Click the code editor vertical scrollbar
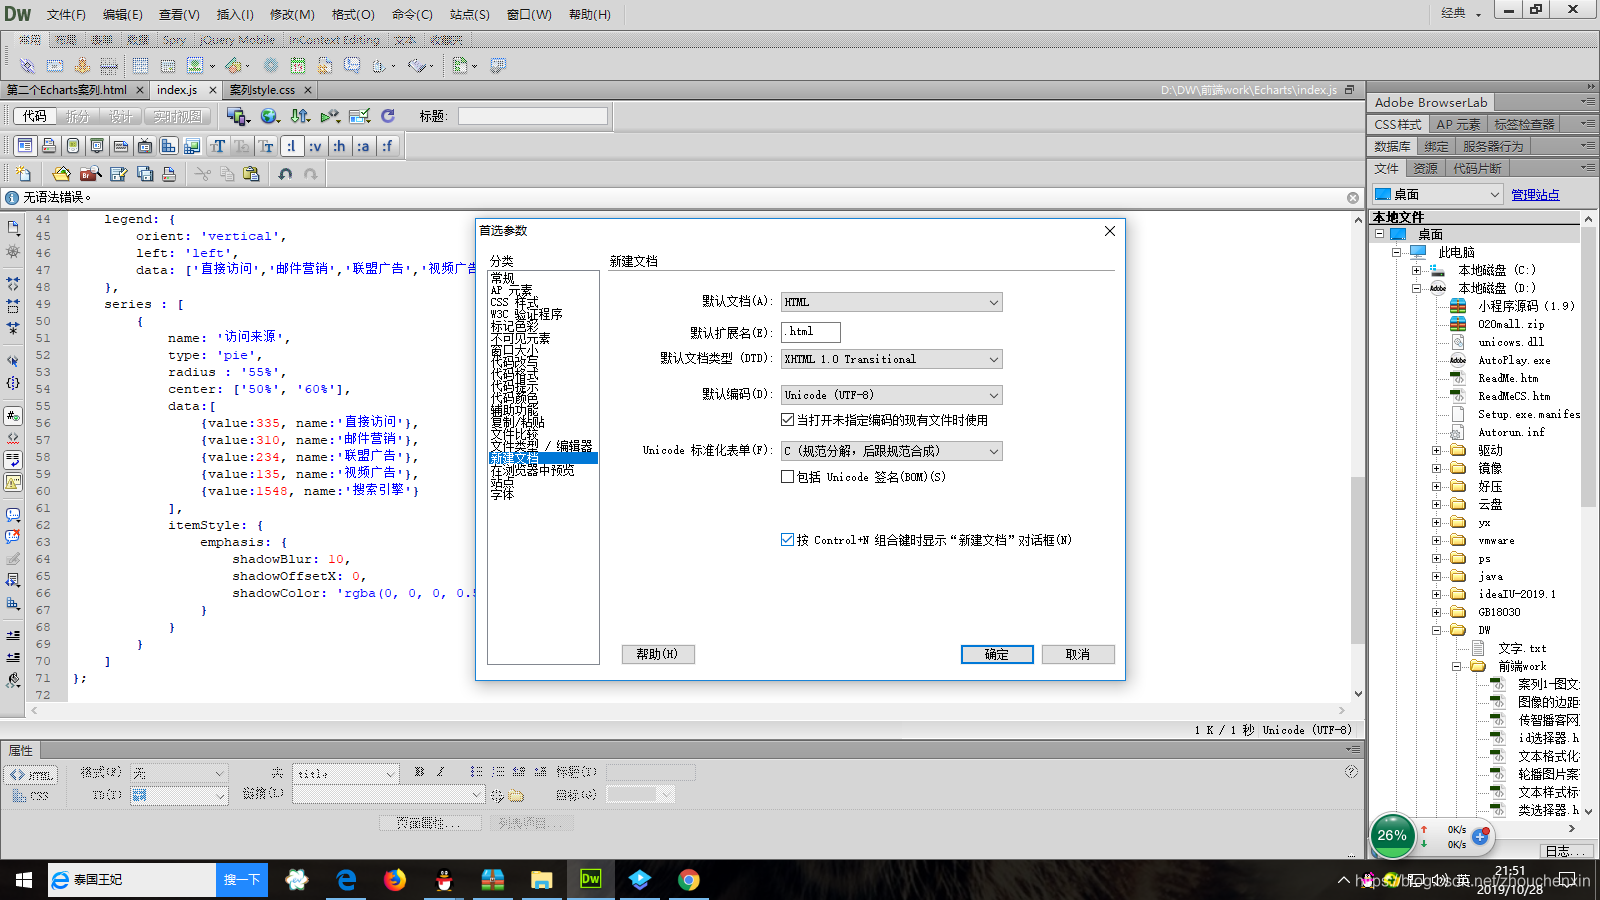 [x=1358, y=560]
